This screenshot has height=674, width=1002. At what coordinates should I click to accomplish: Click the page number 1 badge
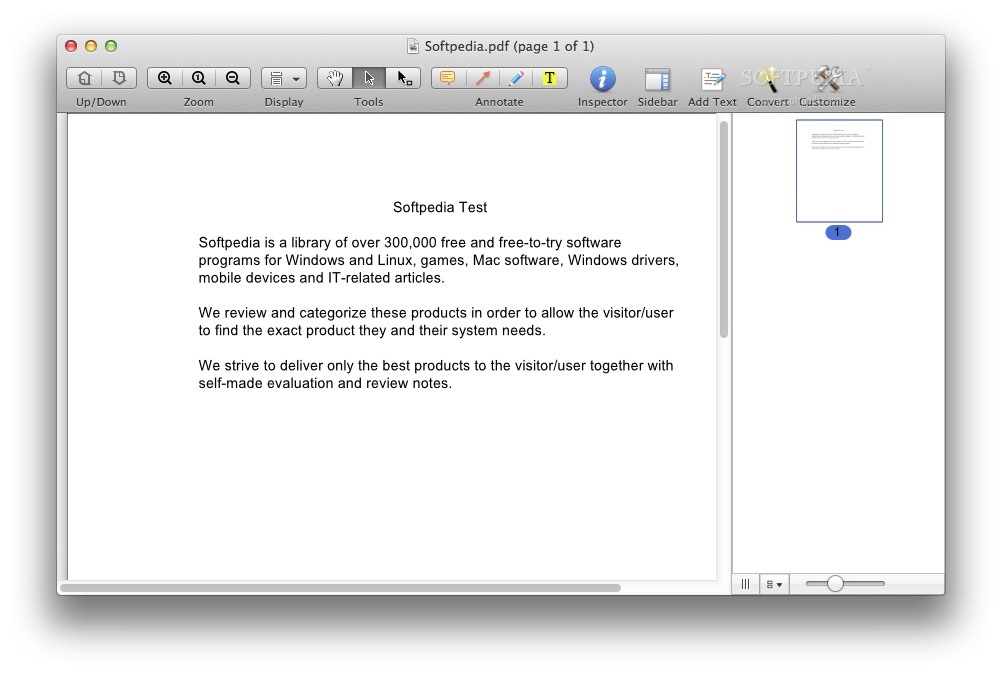[x=838, y=233]
